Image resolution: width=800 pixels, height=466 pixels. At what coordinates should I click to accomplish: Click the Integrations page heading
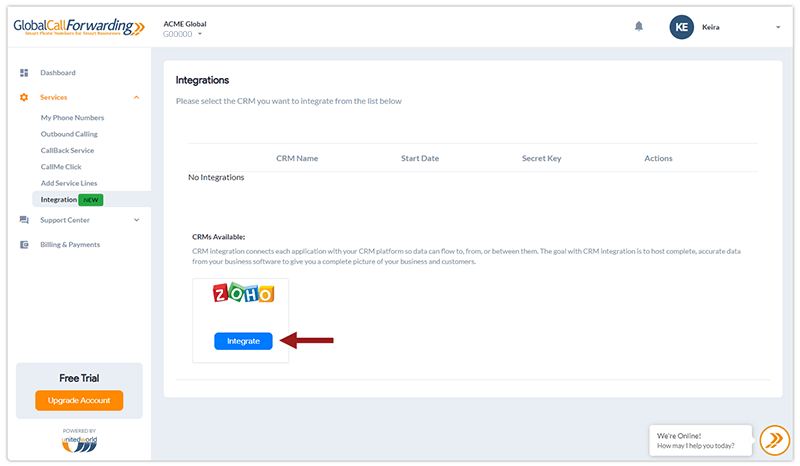coord(203,80)
